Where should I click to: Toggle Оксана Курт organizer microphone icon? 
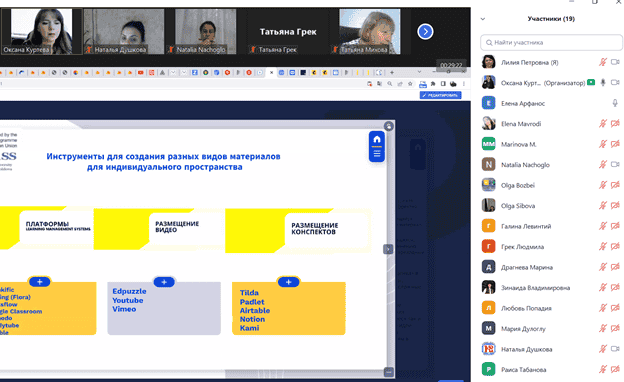coord(603,82)
